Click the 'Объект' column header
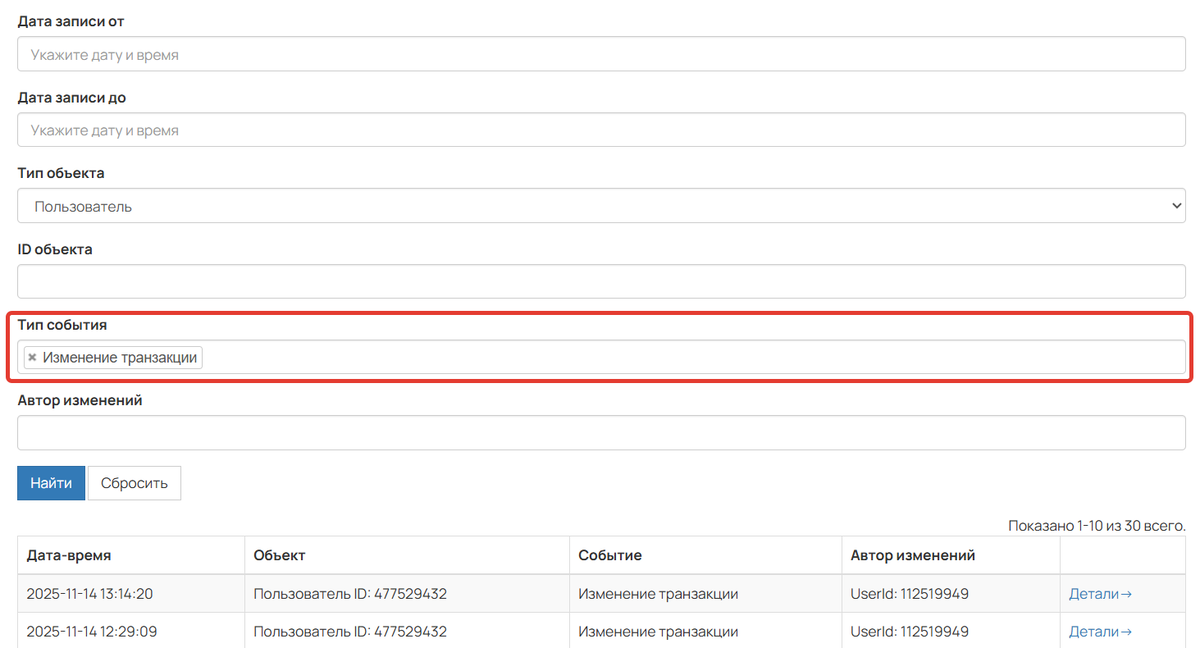This screenshot has height=648, width=1200. 279,555
